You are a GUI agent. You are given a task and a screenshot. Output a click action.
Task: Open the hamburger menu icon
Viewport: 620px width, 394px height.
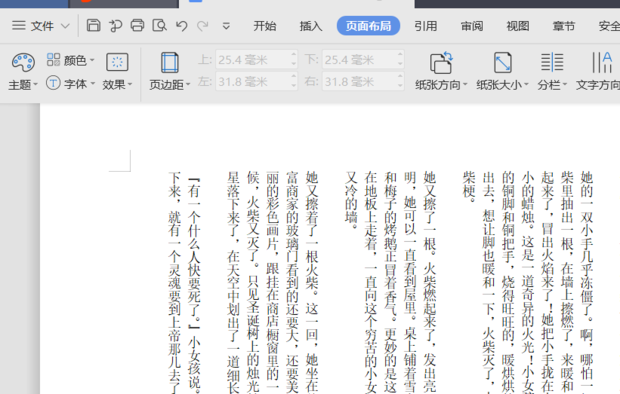click(19, 26)
